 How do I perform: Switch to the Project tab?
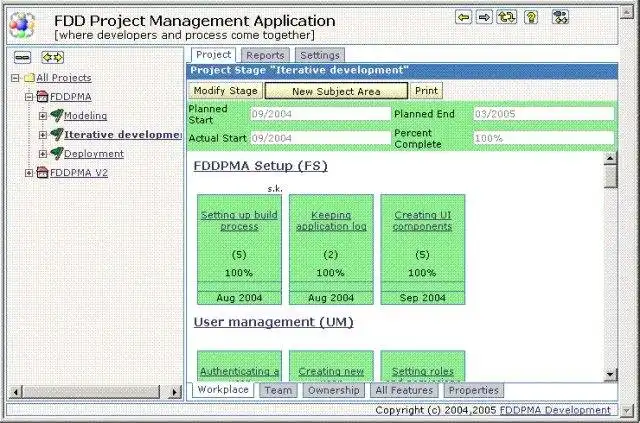(213, 55)
